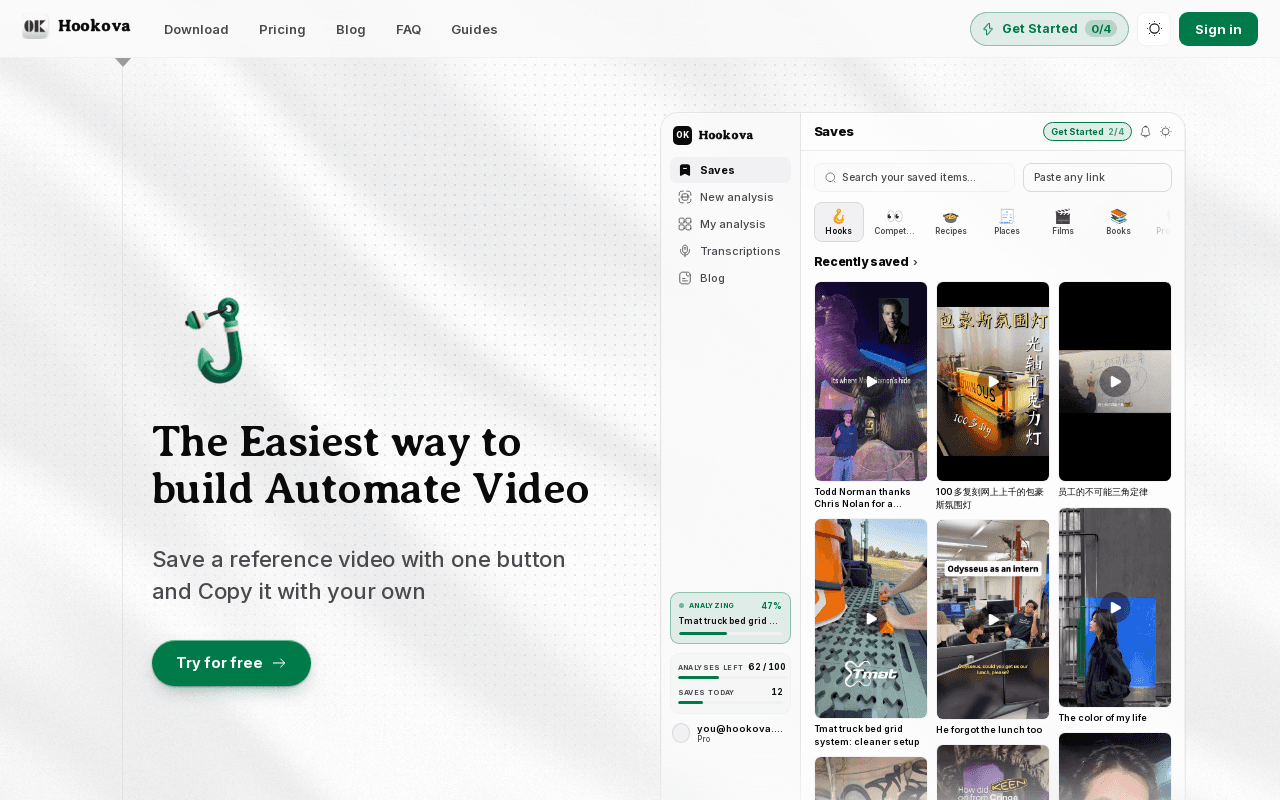Open the you@hookova Pro account profile
The height and width of the screenshot is (800, 1280).
coord(730,733)
